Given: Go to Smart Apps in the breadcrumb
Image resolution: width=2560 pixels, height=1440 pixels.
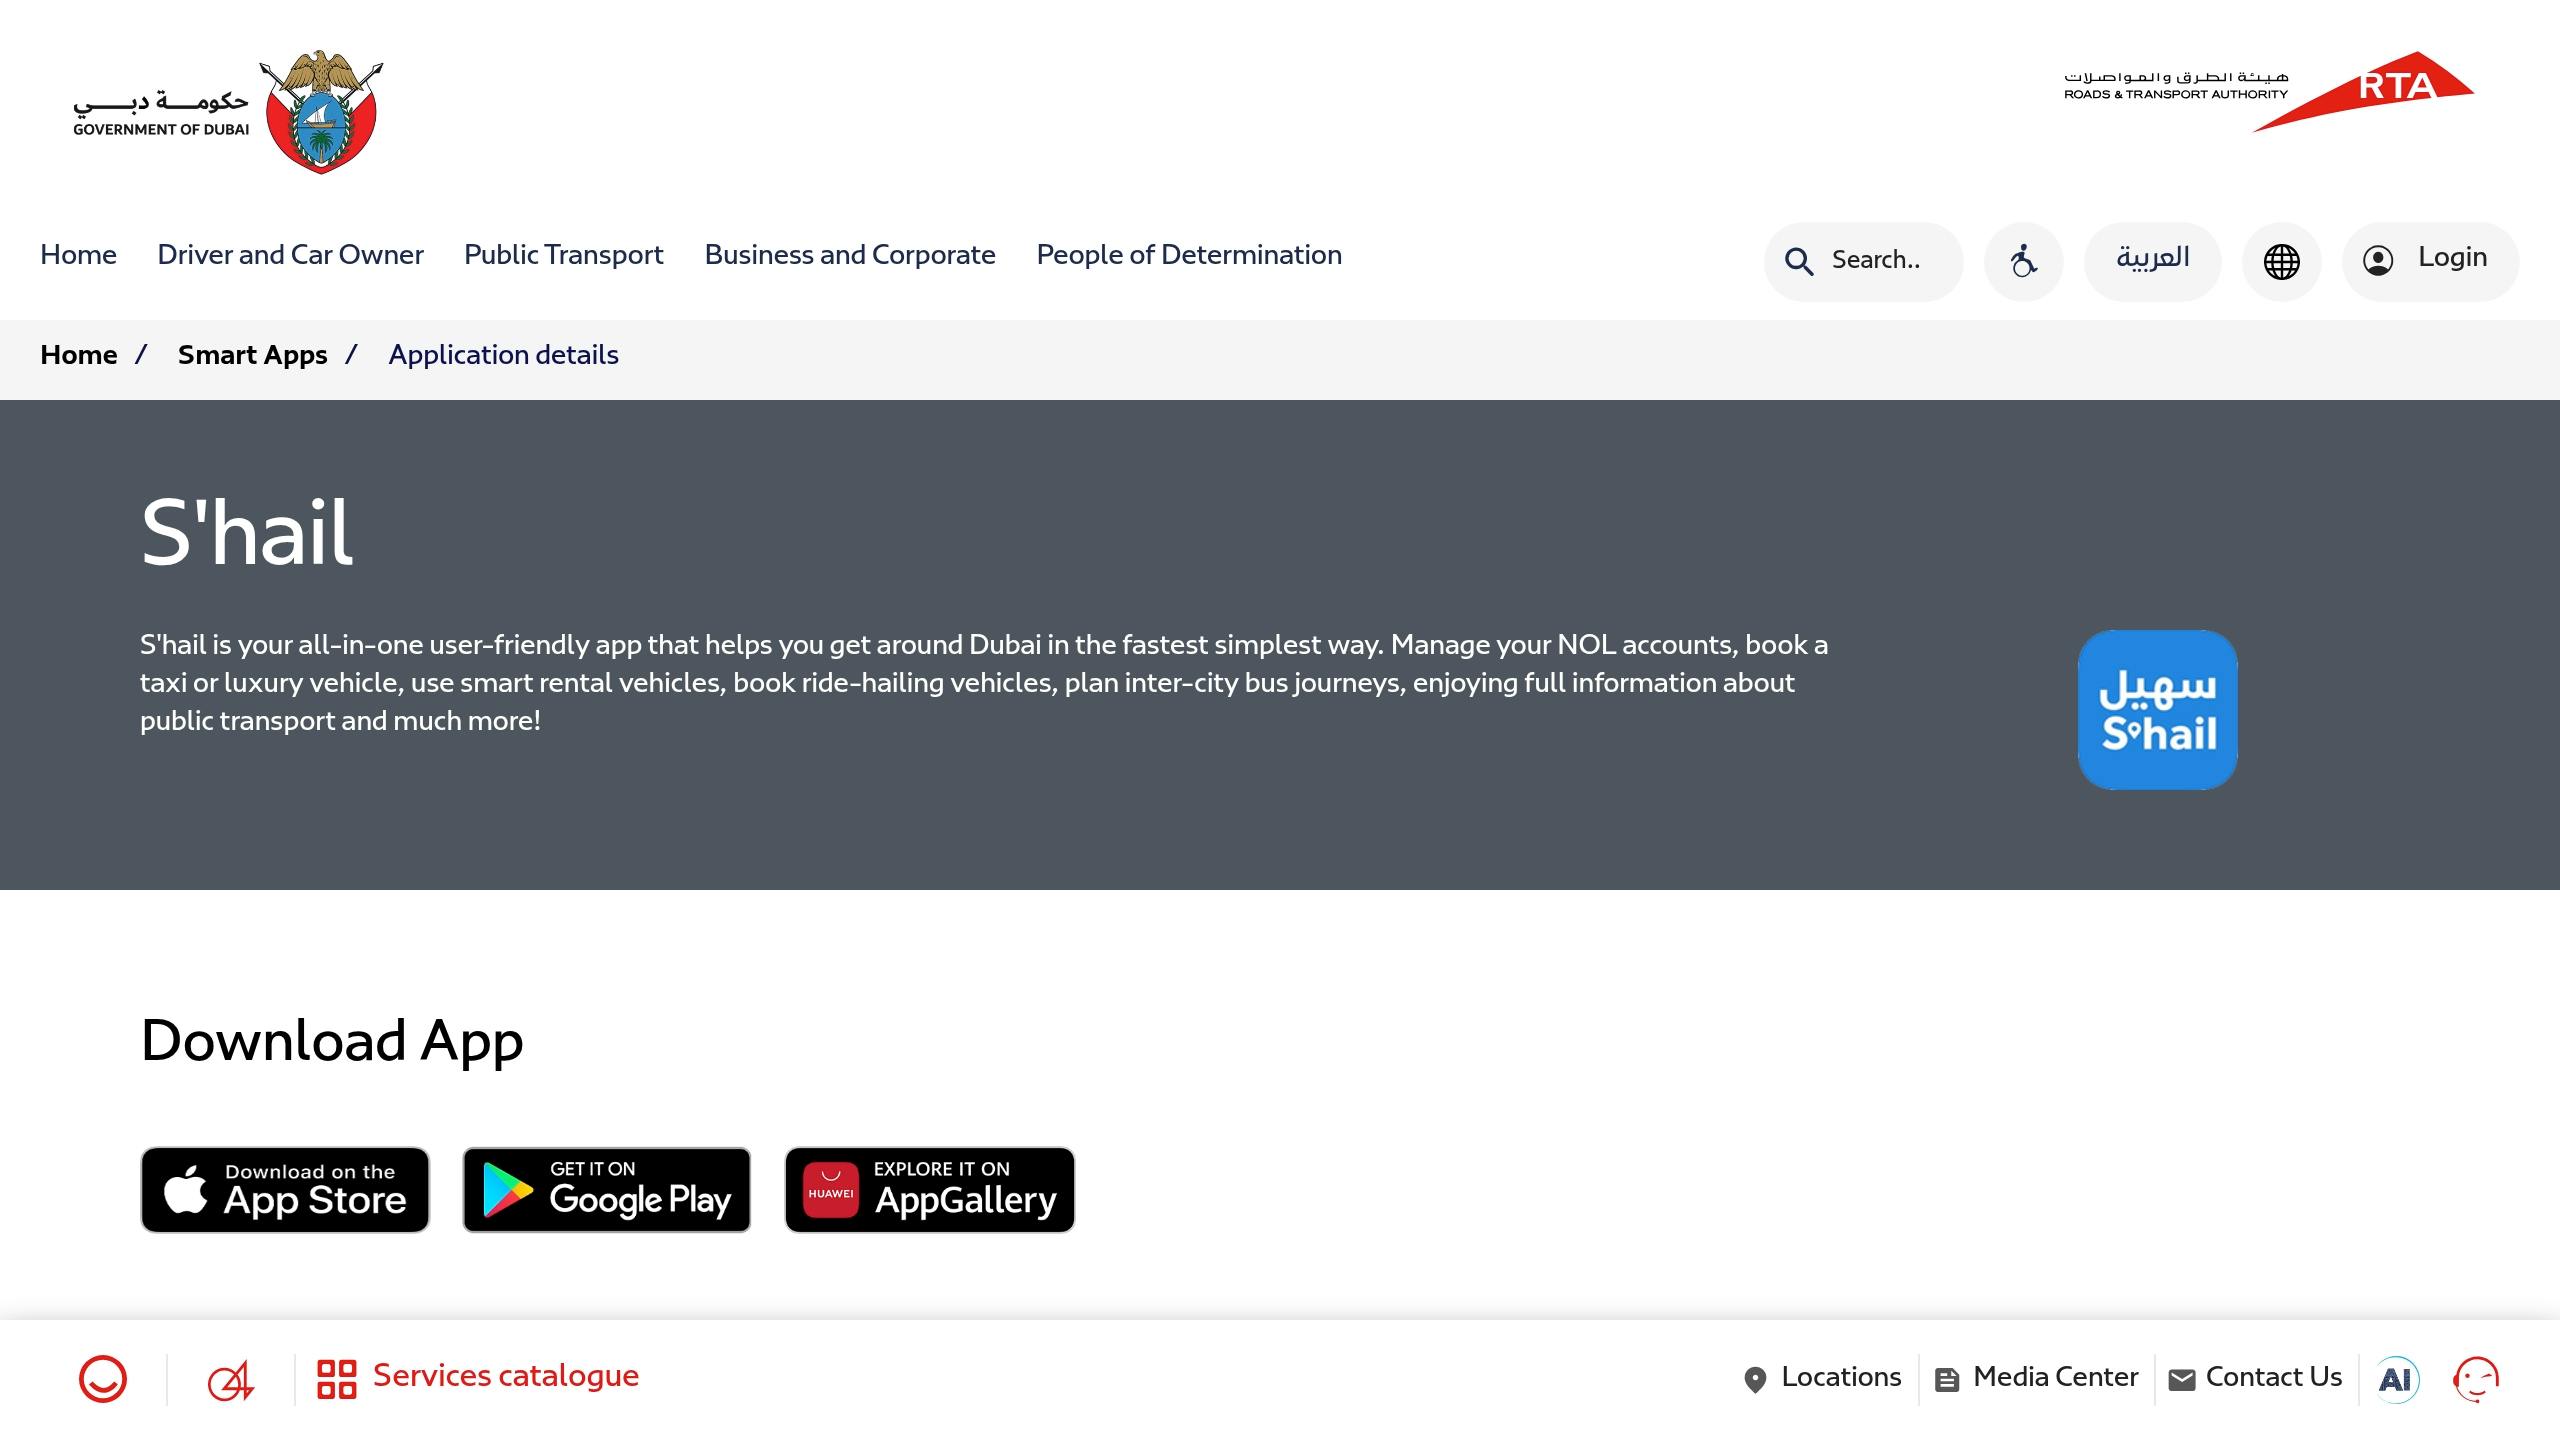Looking at the screenshot, I should (252, 355).
